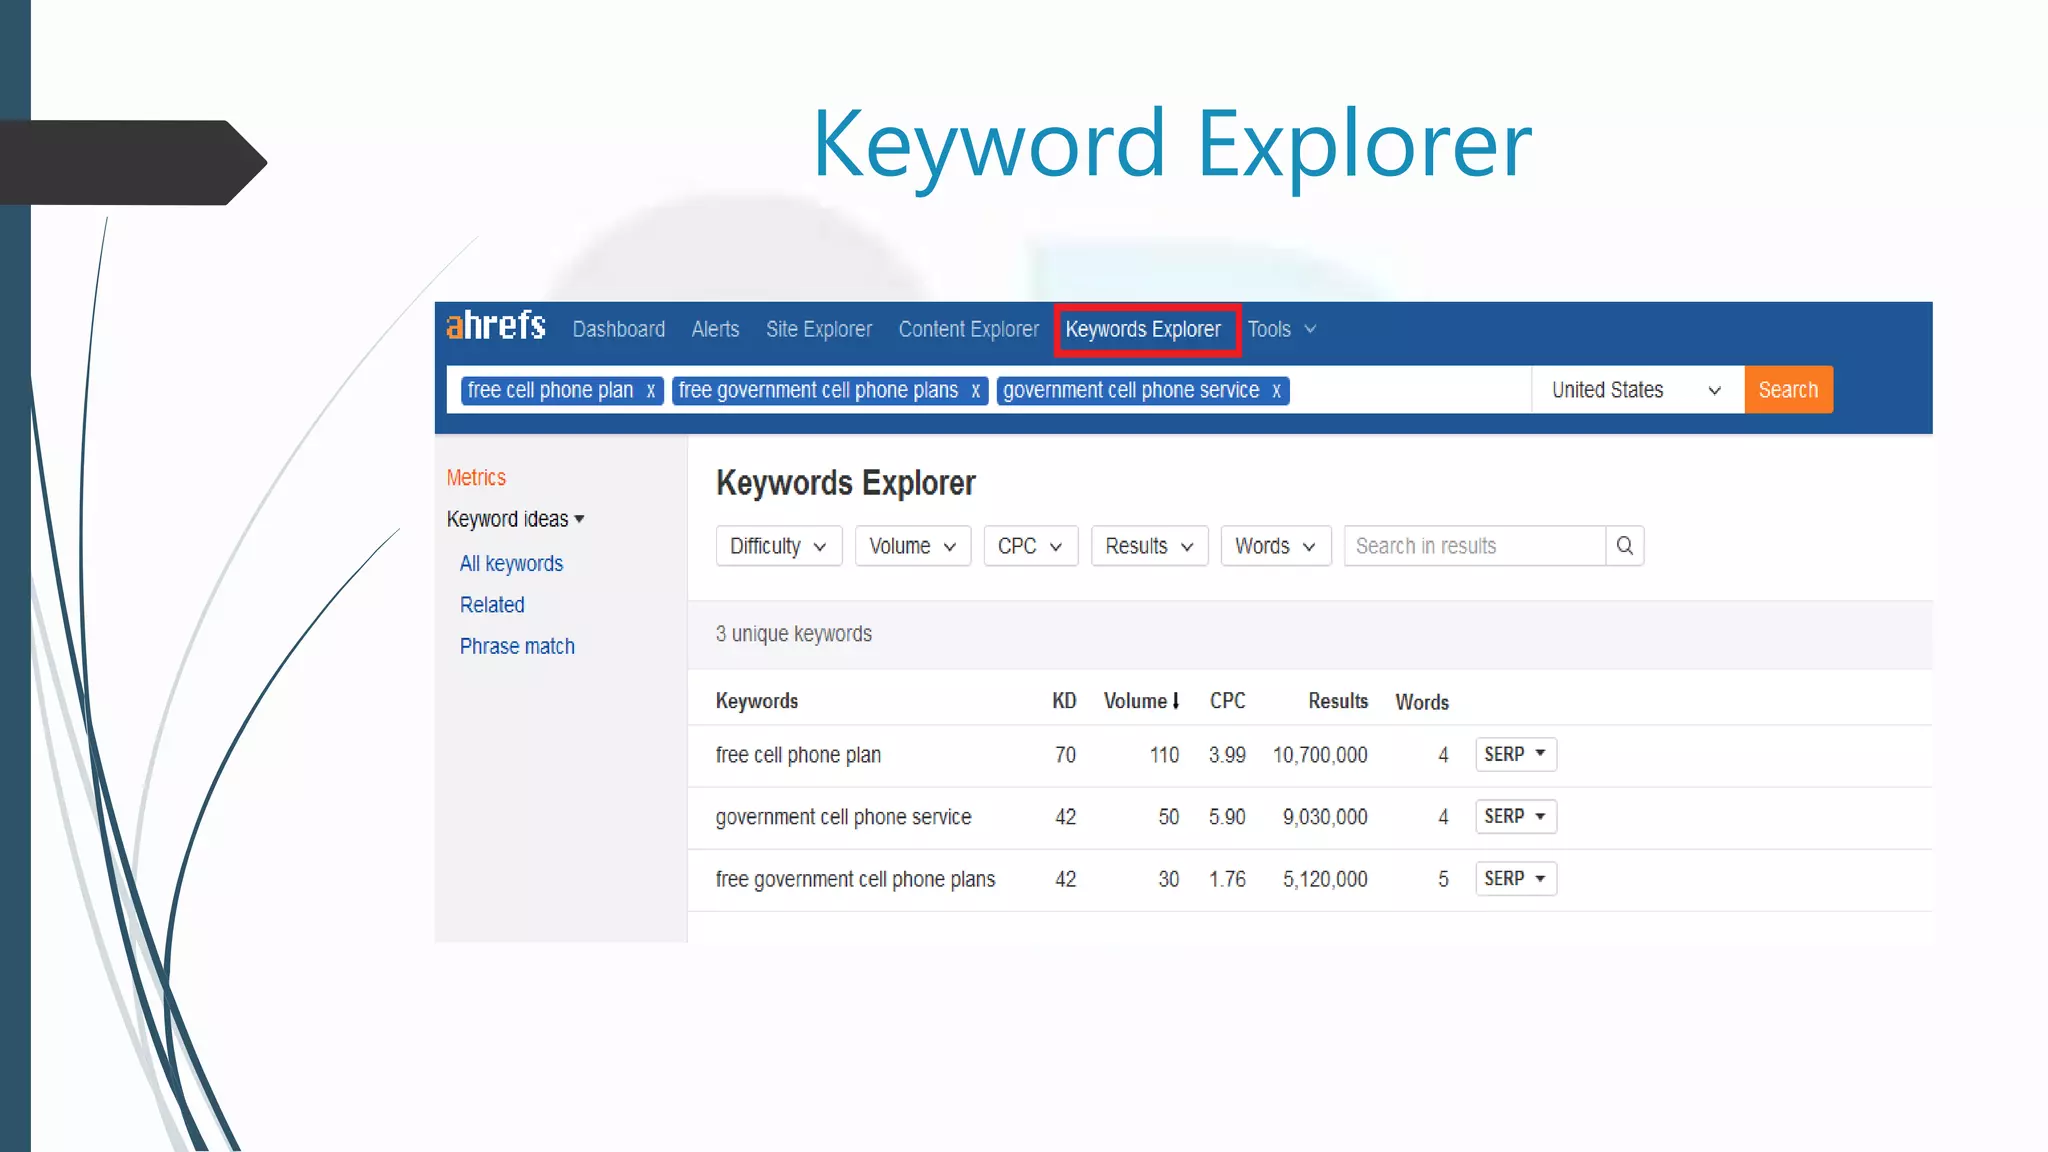Click keyword 'government cell phone service' in table
Viewport: 2048px width, 1152px height.
843,817
